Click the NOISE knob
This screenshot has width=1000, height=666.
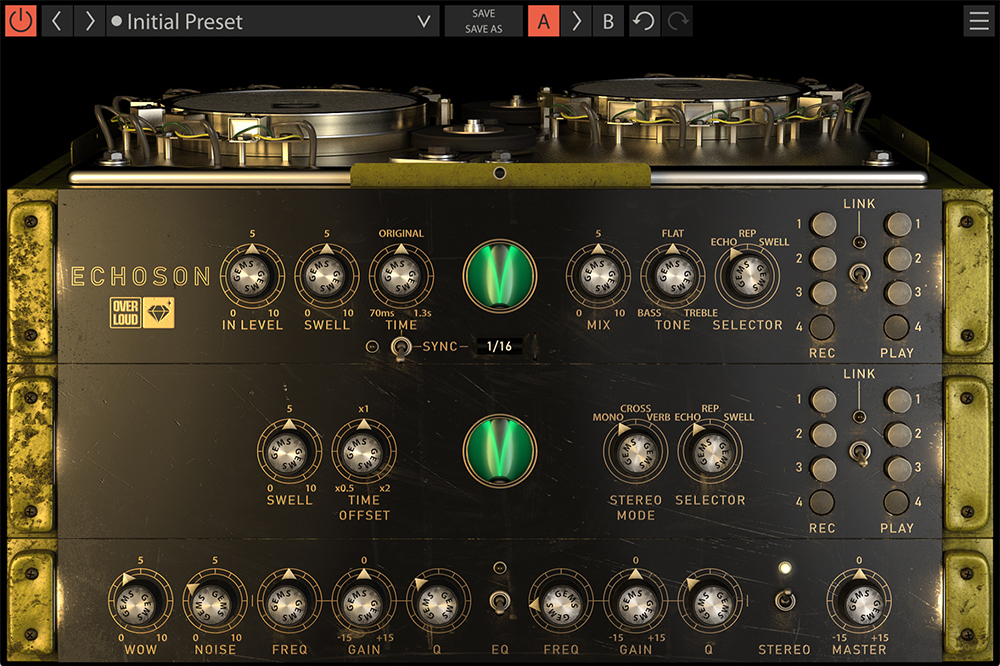click(x=215, y=602)
